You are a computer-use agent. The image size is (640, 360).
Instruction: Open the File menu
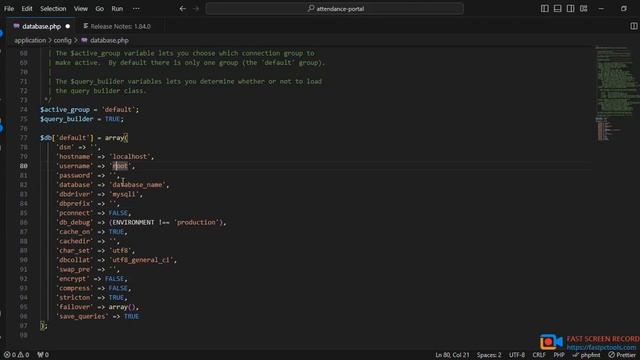point(9,9)
